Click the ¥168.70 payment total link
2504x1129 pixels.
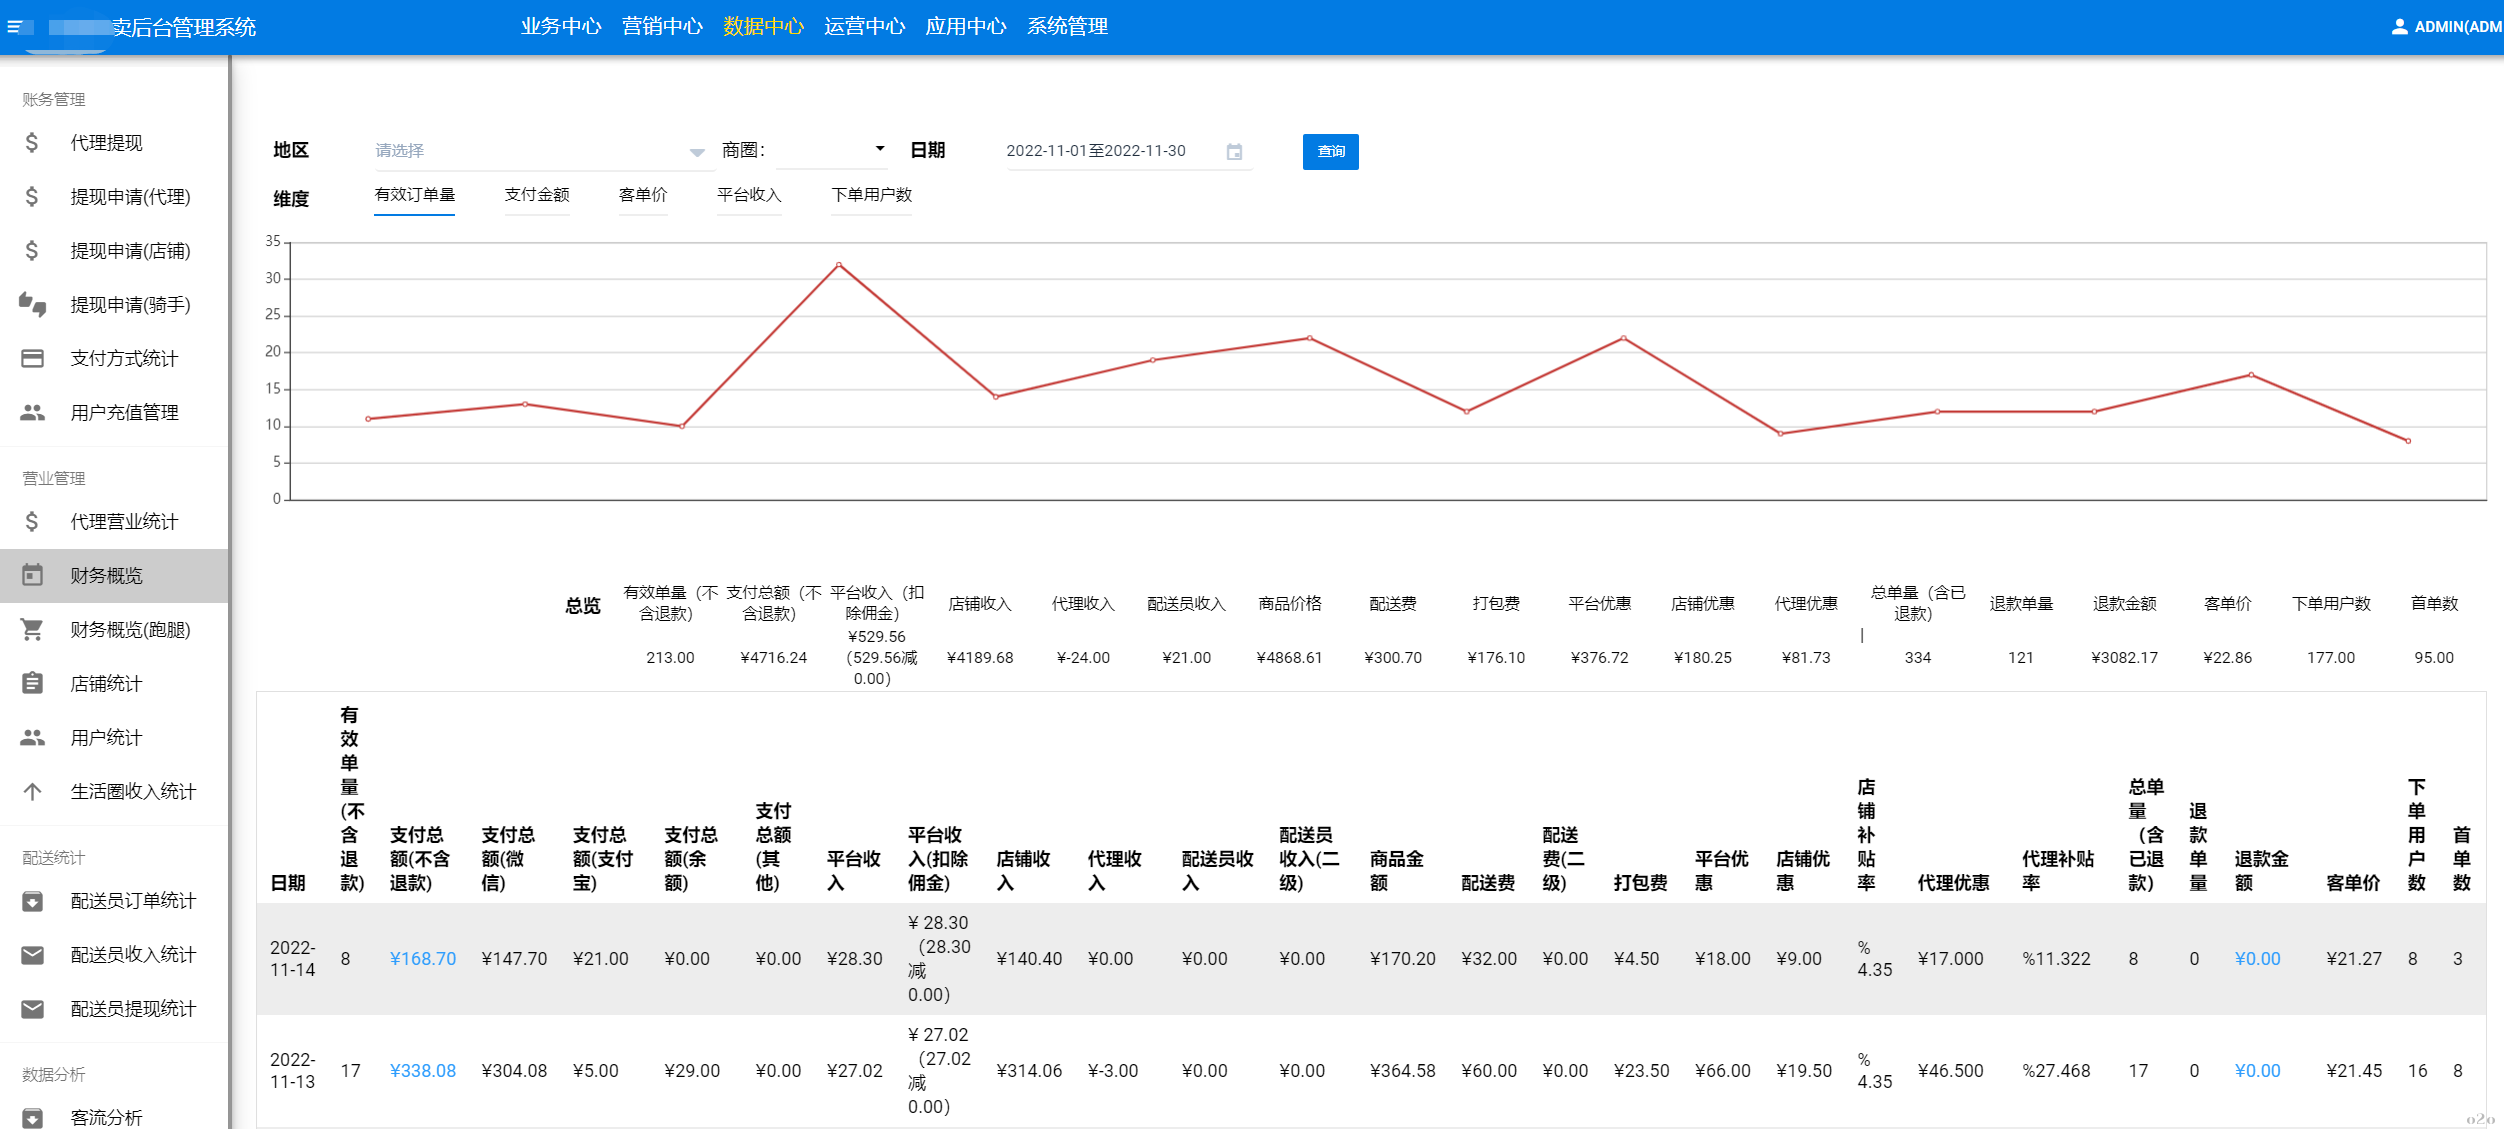[x=422, y=959]
